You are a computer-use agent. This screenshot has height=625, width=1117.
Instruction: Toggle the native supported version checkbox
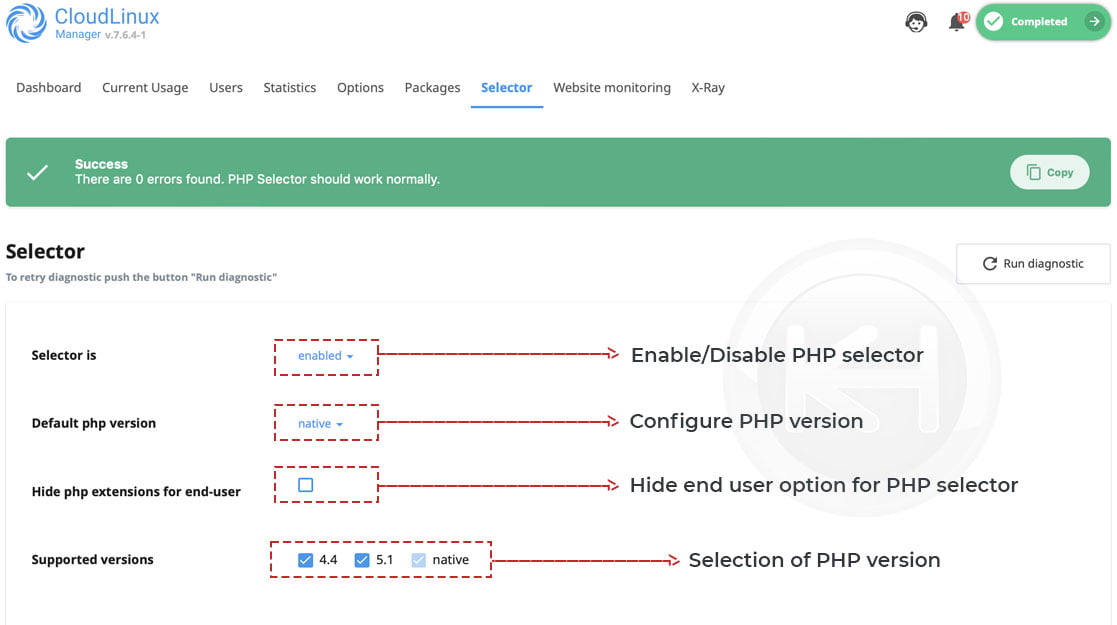point(419,560)
